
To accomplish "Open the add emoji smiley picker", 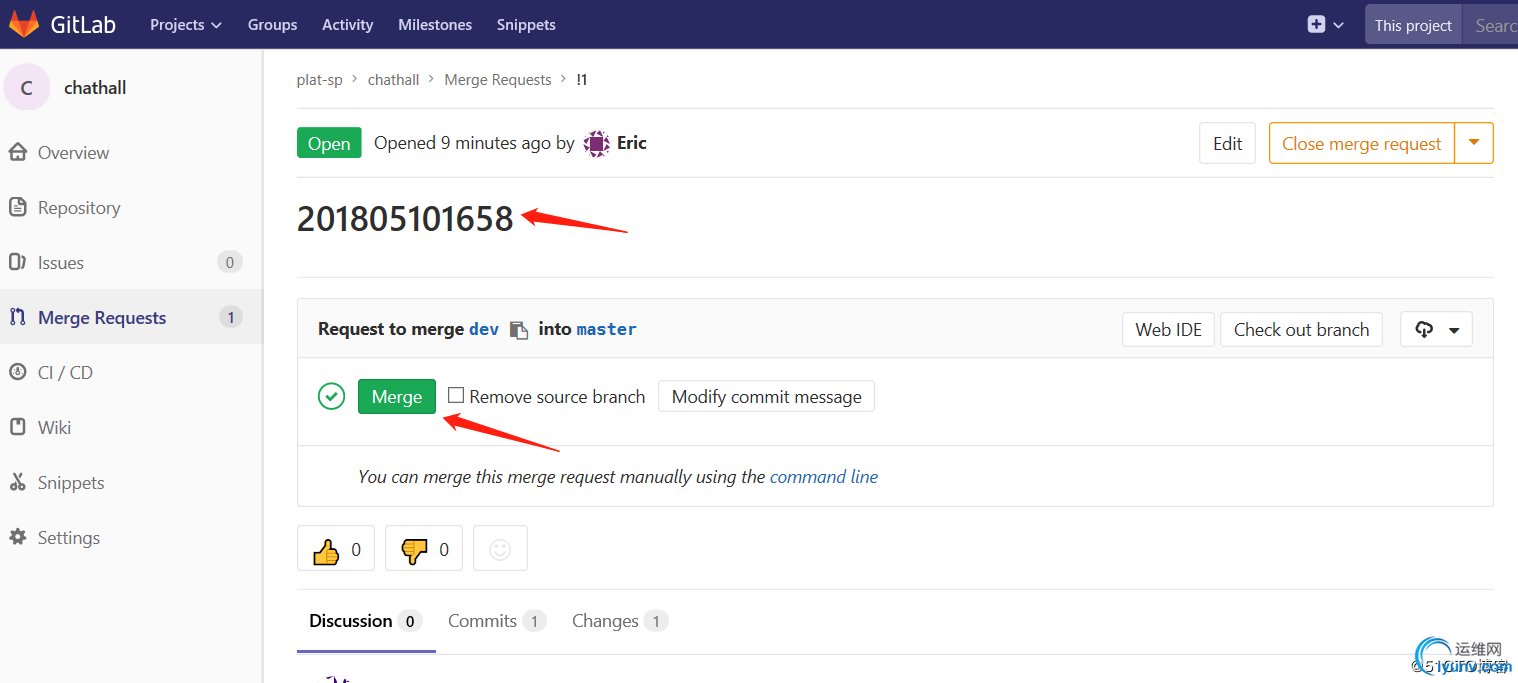I will [500, 549].
